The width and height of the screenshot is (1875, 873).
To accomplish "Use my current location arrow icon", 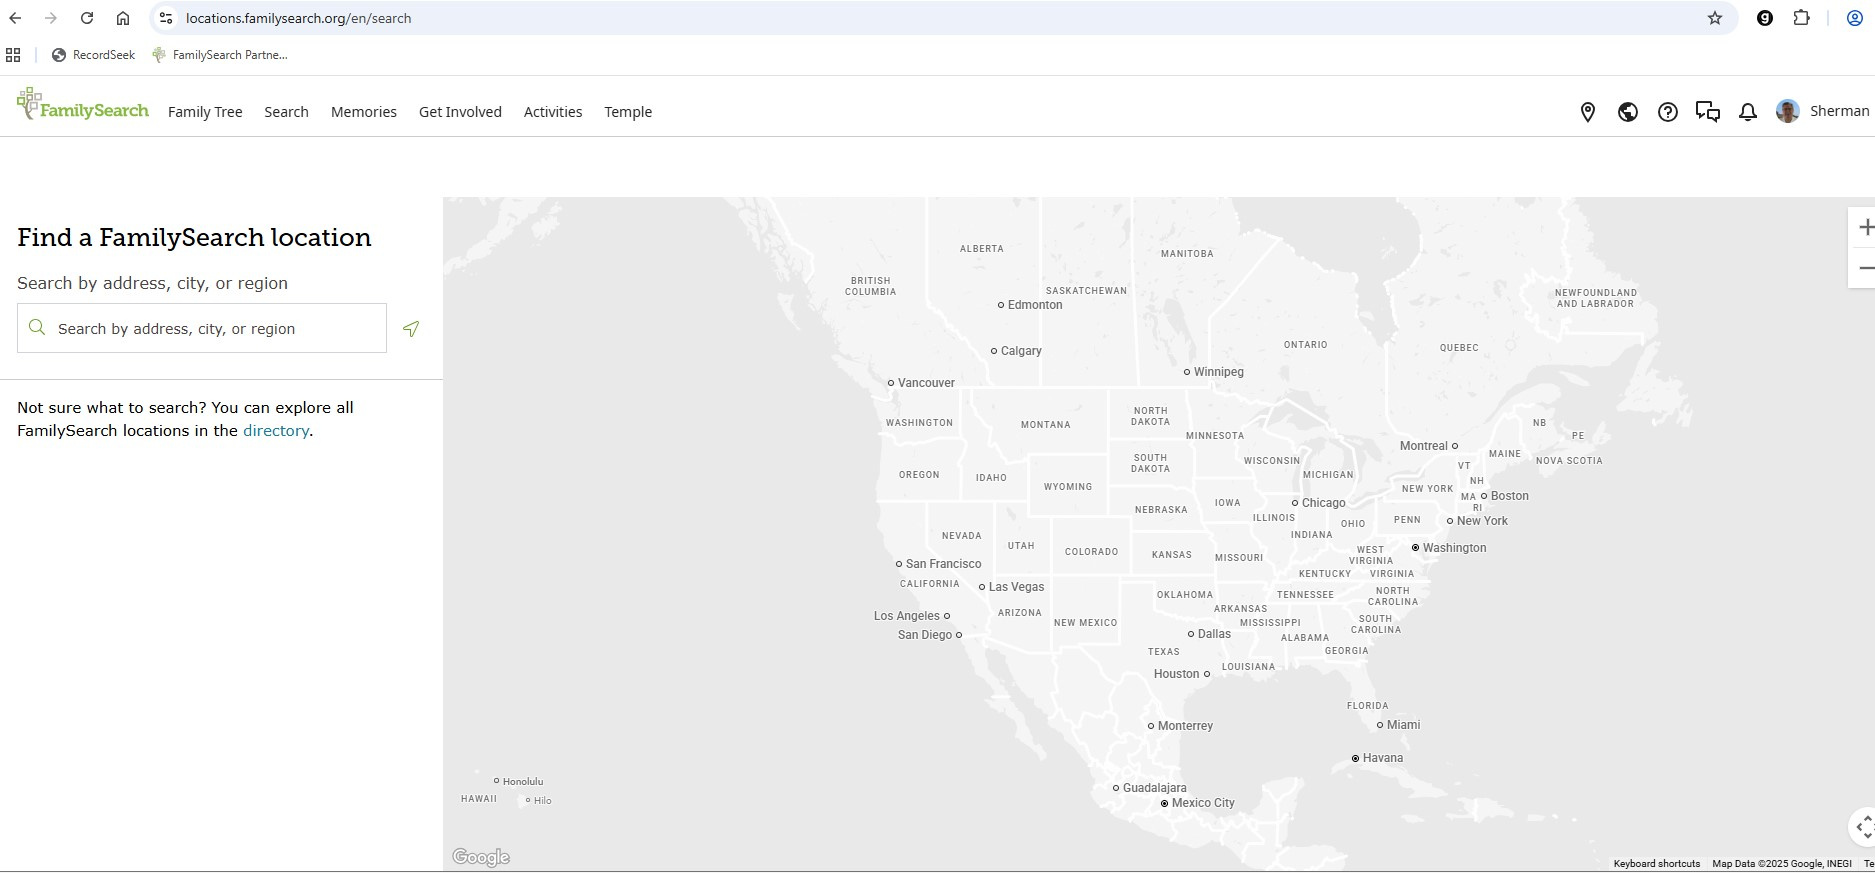I will click(x=411, y=329).
